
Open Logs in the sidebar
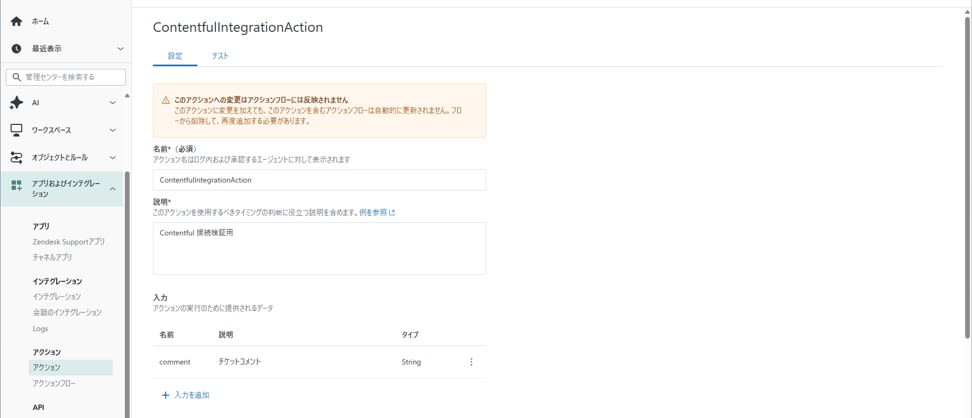click(40, 329)
